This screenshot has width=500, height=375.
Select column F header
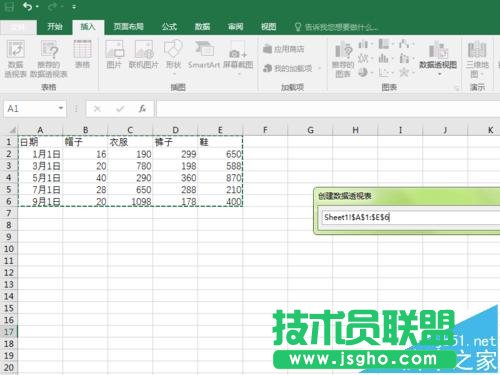(265, 130)
